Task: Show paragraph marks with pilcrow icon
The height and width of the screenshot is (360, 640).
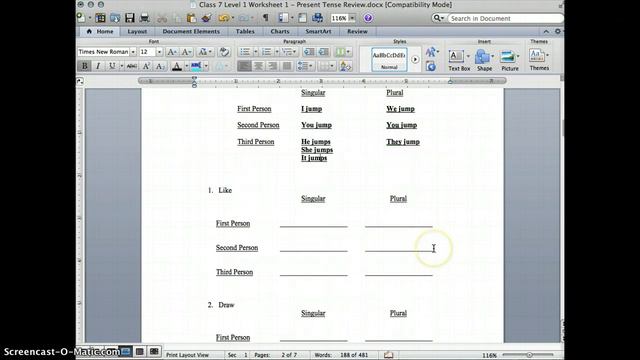Action: tap(266, 18)
